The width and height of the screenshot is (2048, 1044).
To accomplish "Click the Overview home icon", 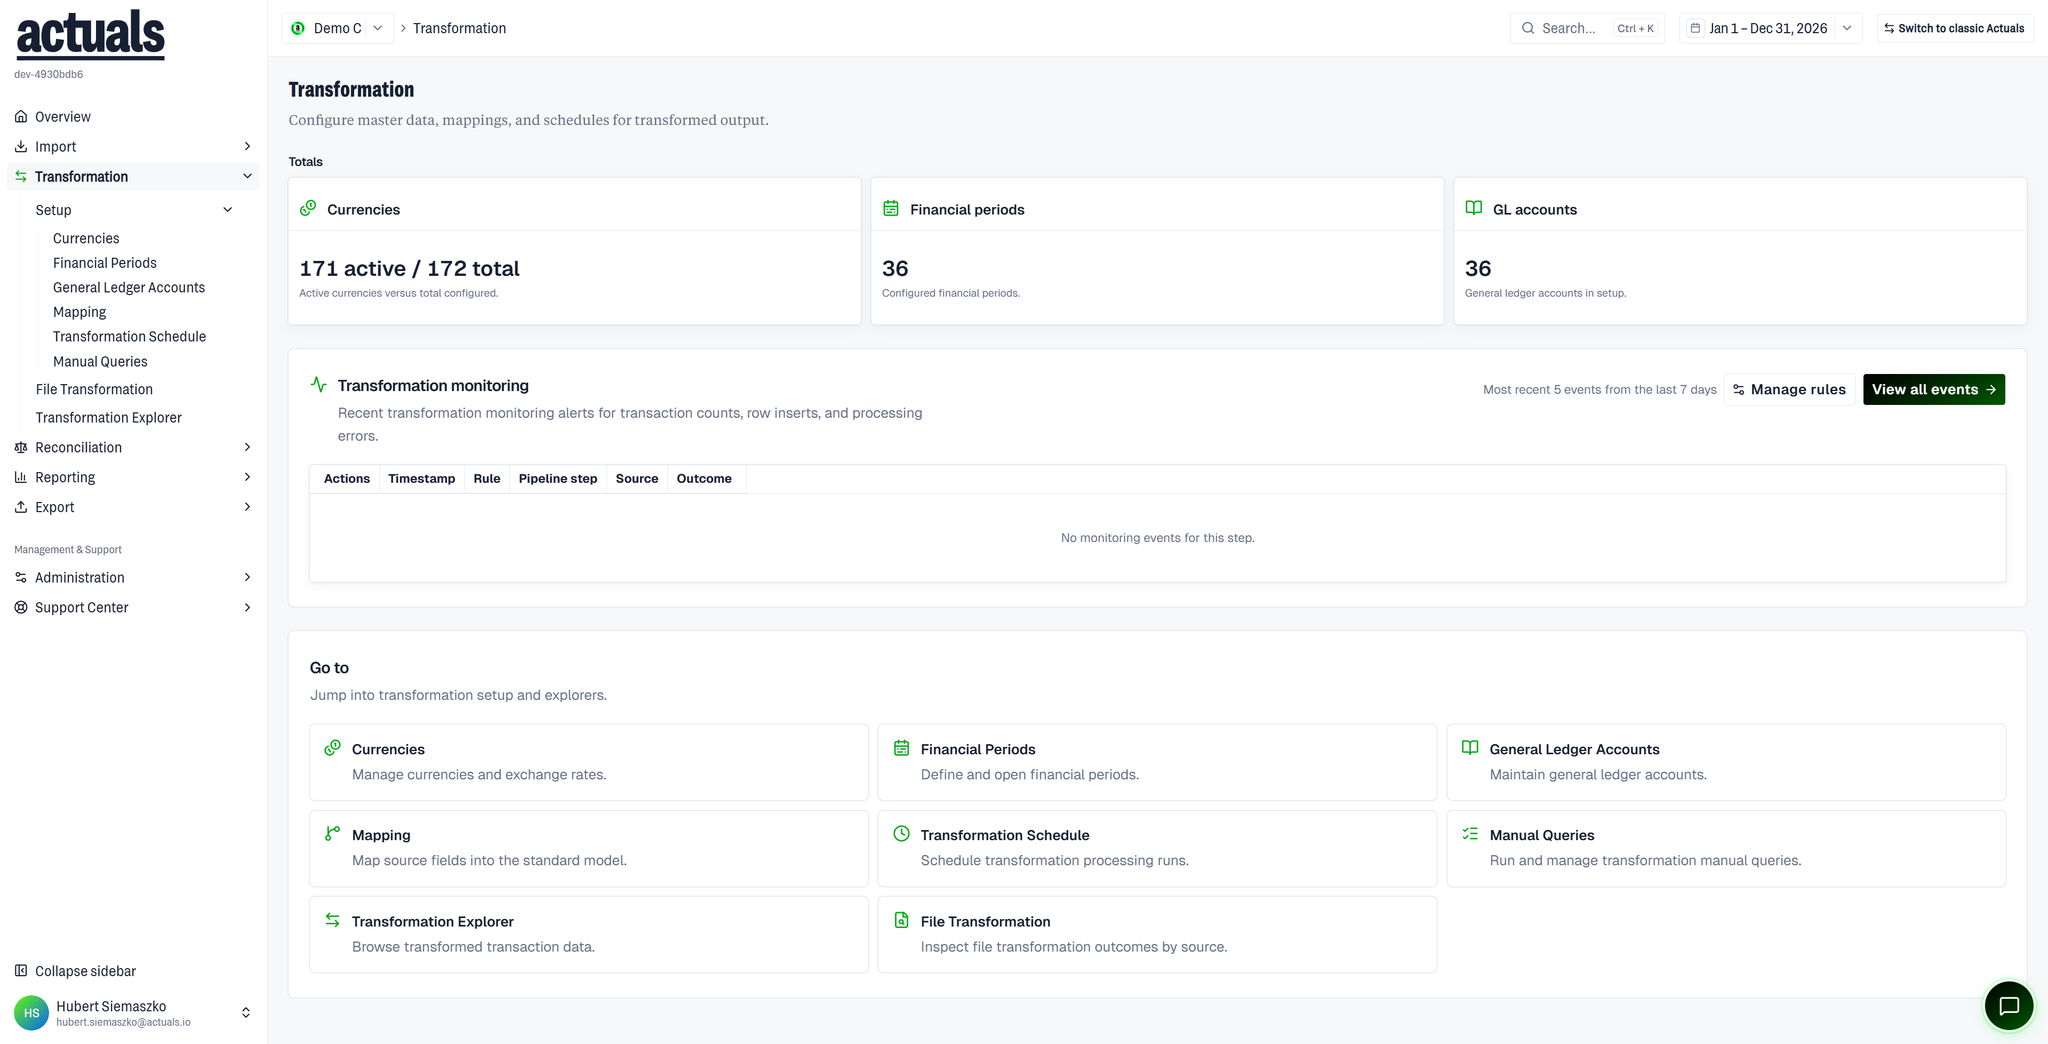I will pyautogui.click(x=21, y=117).
